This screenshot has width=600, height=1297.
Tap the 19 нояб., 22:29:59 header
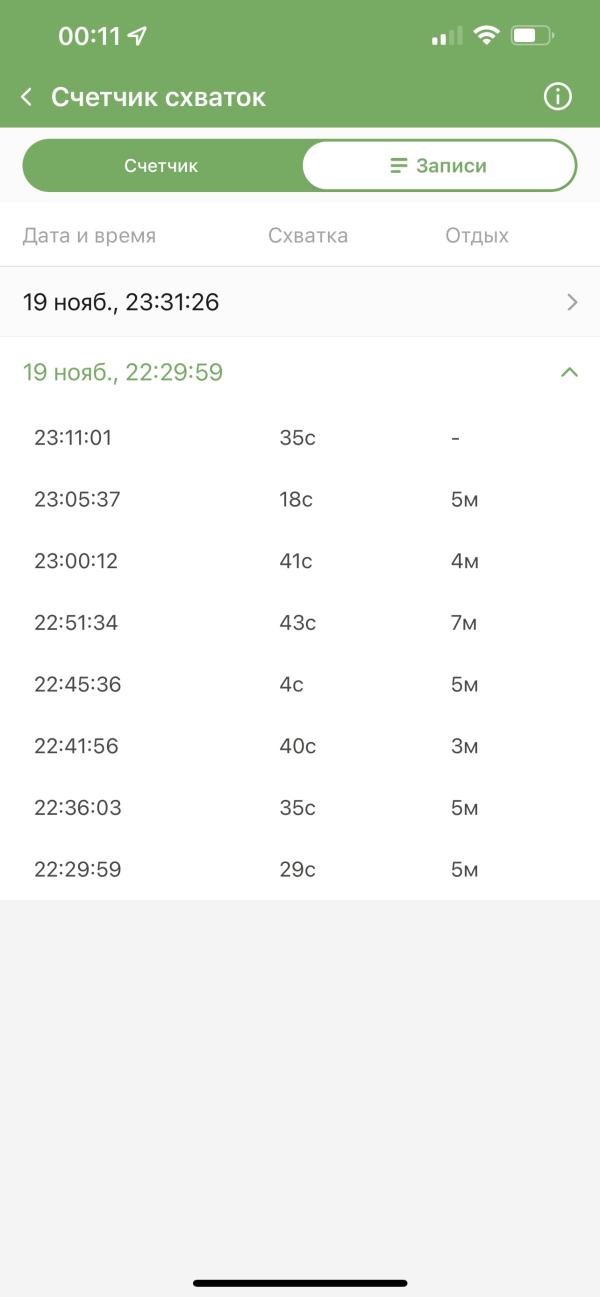[x=123, y=372]
